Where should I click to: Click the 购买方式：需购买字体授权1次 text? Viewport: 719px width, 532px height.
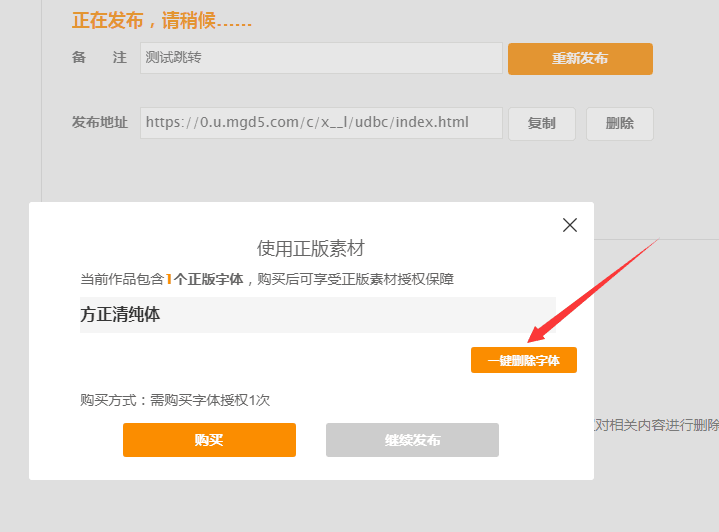pyautogui.click(x=175, y=400)
